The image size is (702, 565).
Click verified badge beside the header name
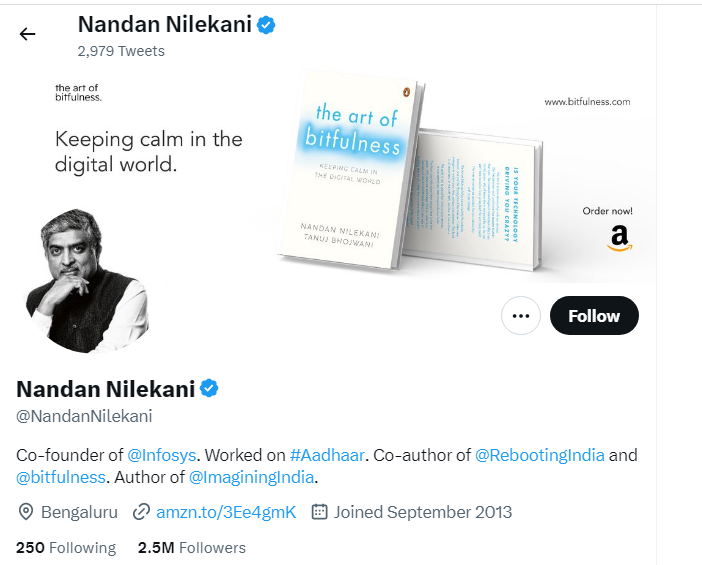(x=266, y=25)
